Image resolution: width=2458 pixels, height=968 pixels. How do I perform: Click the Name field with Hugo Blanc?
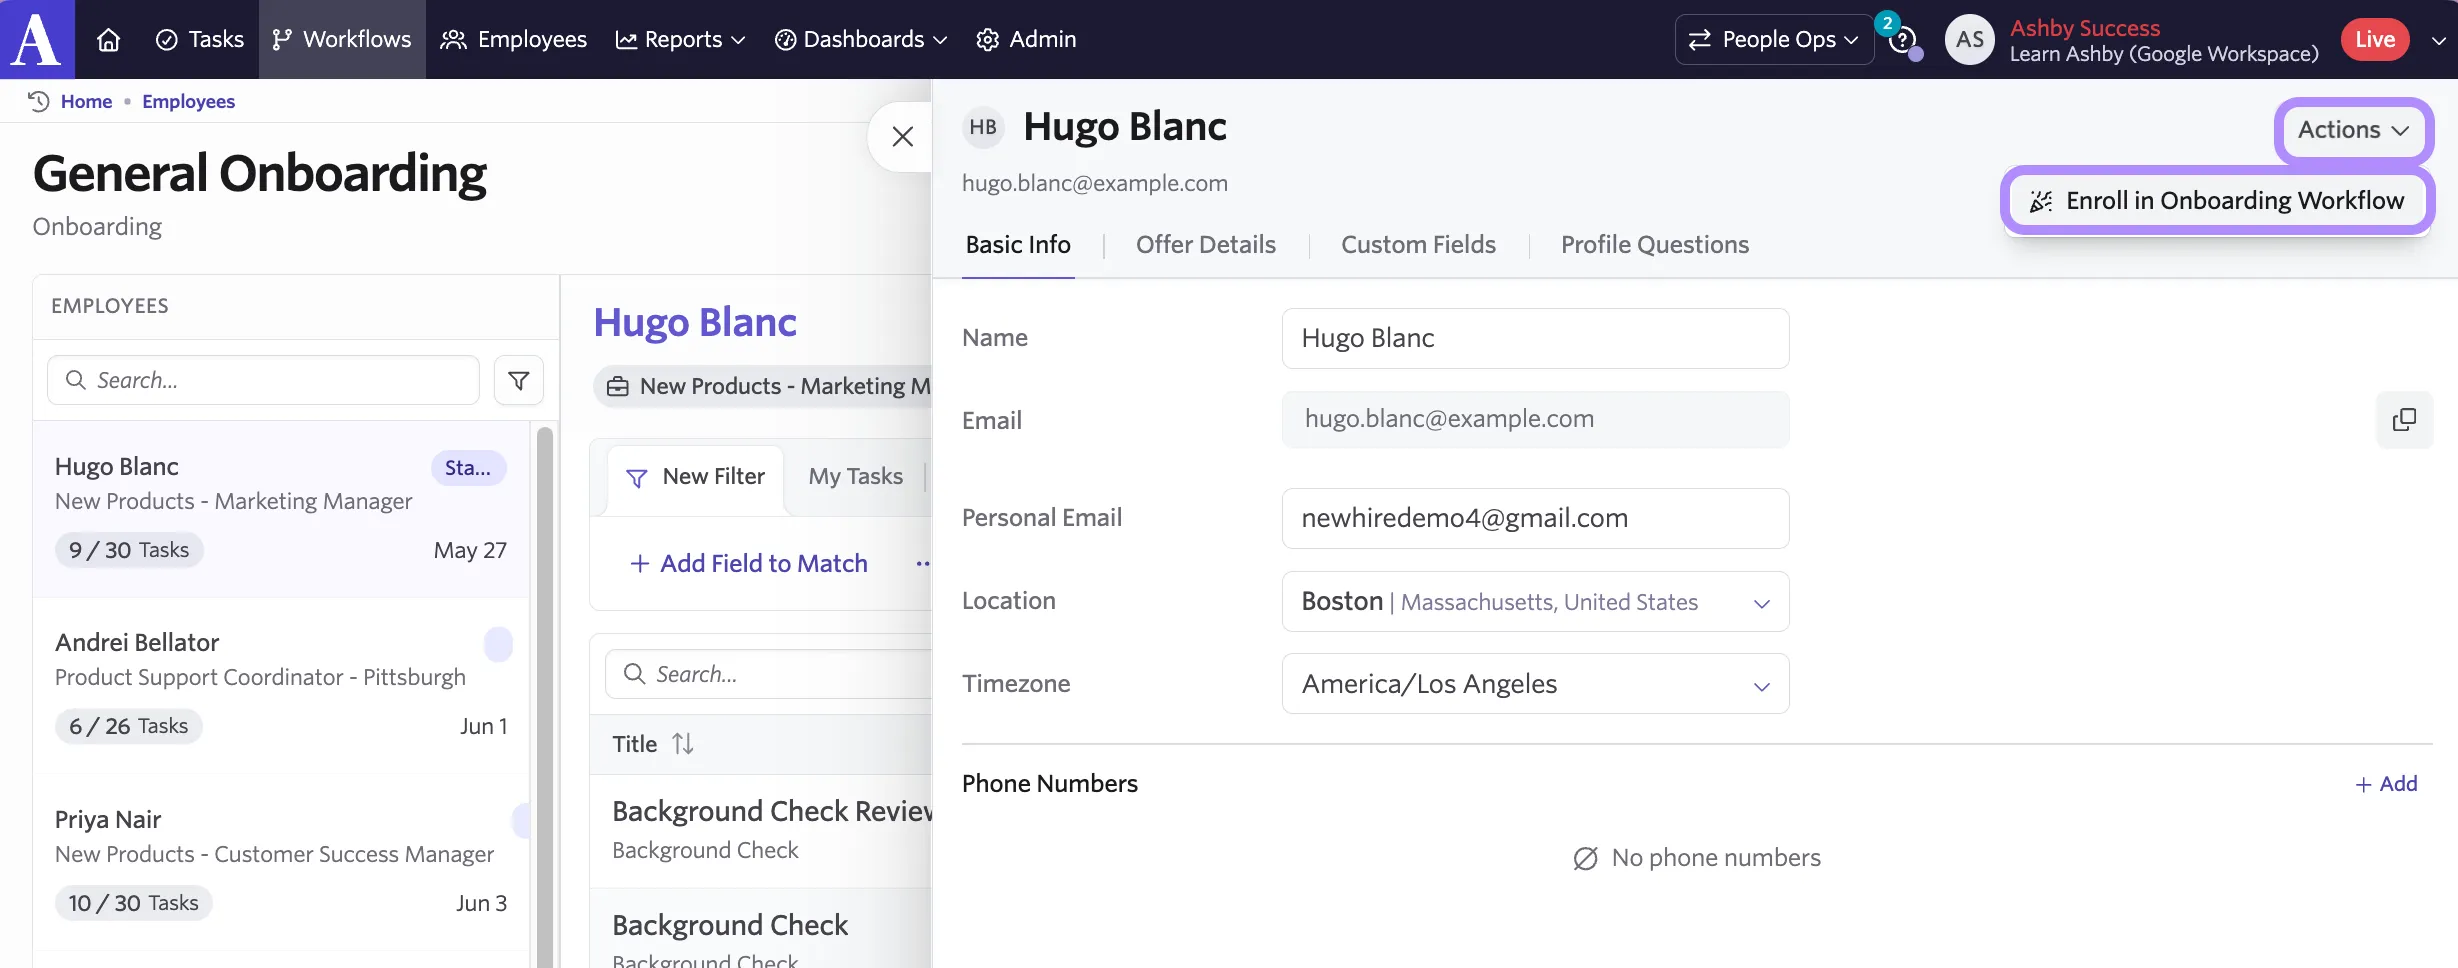pyautogui.click(x=1535, y=338)
